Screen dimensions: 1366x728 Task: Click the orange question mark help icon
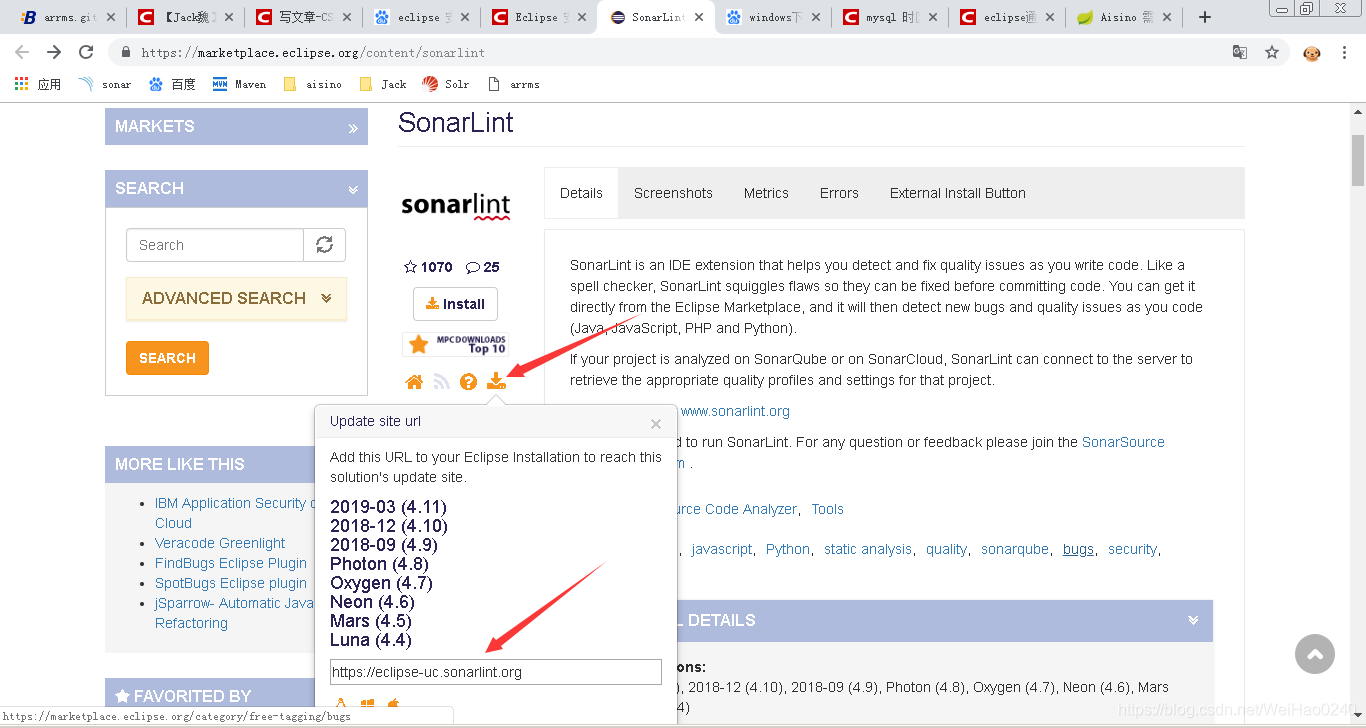(468, 381)
